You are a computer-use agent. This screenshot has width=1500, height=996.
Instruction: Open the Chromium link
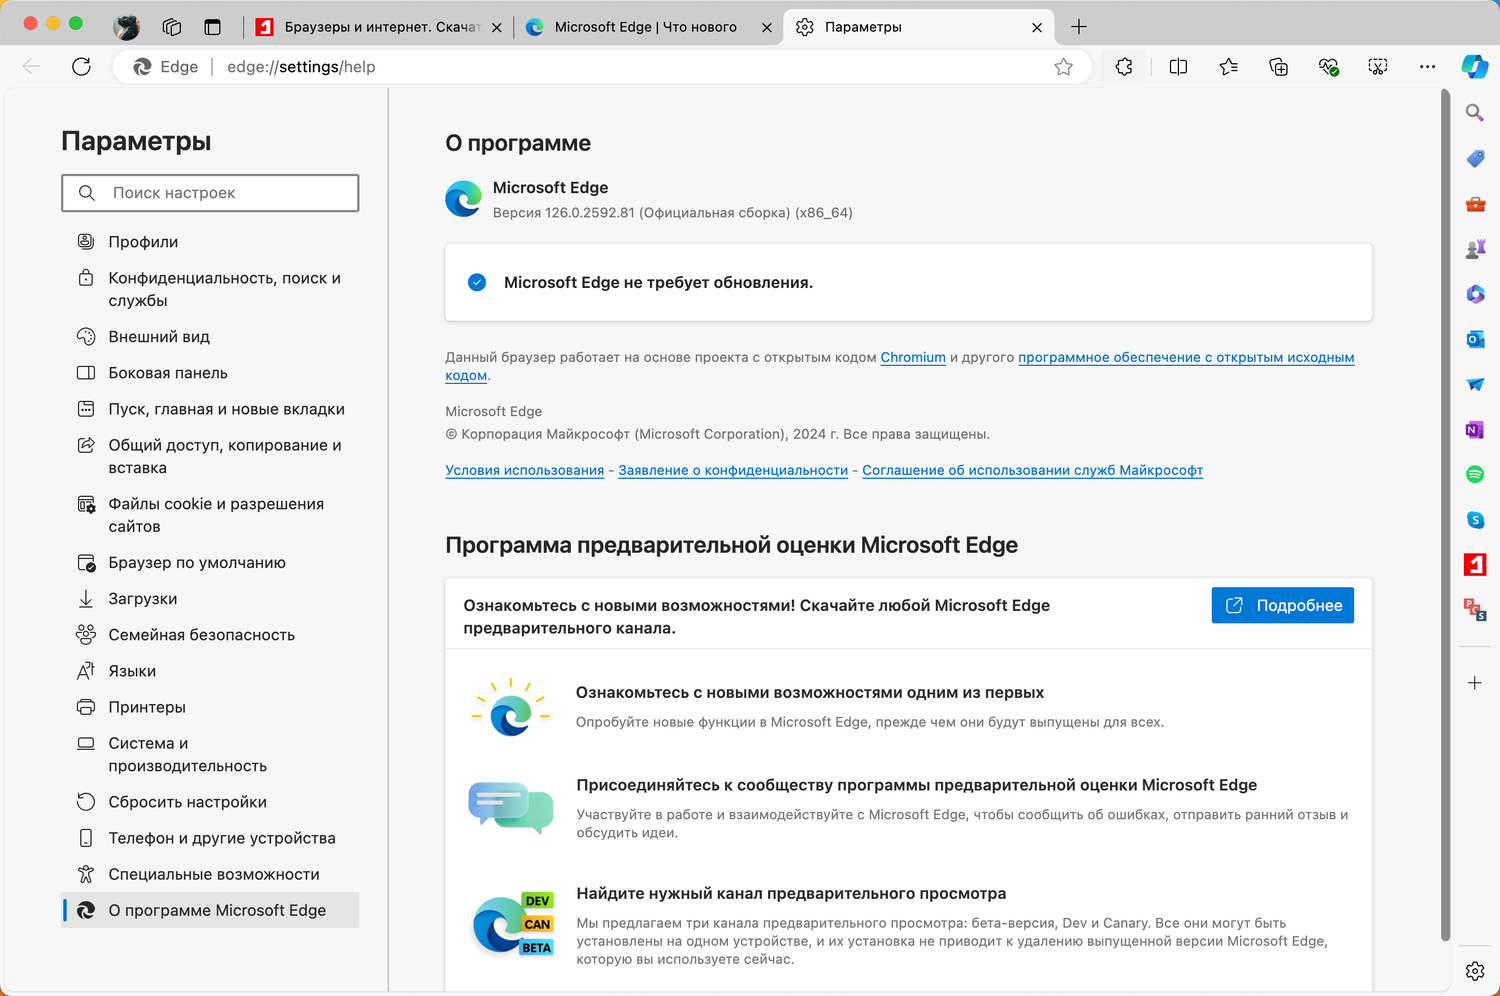[x=913, y=357]
